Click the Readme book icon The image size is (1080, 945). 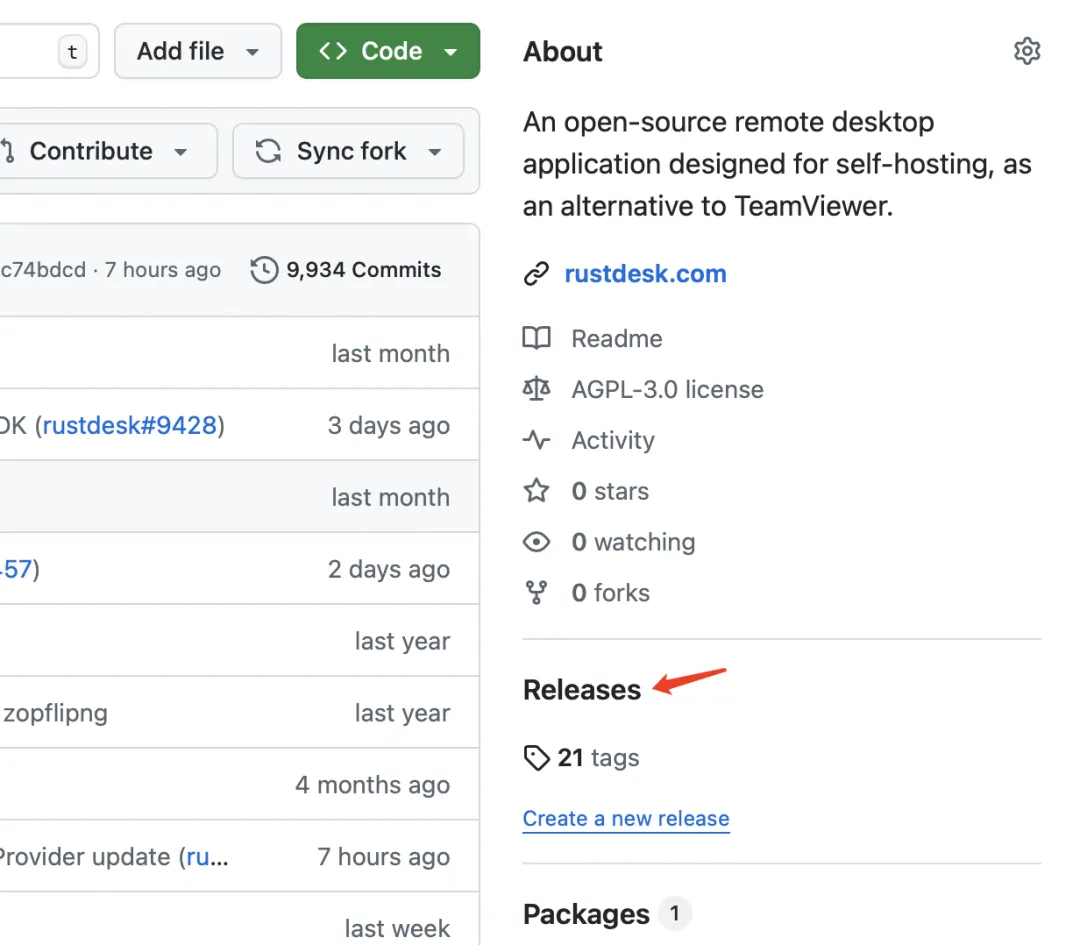537,339
